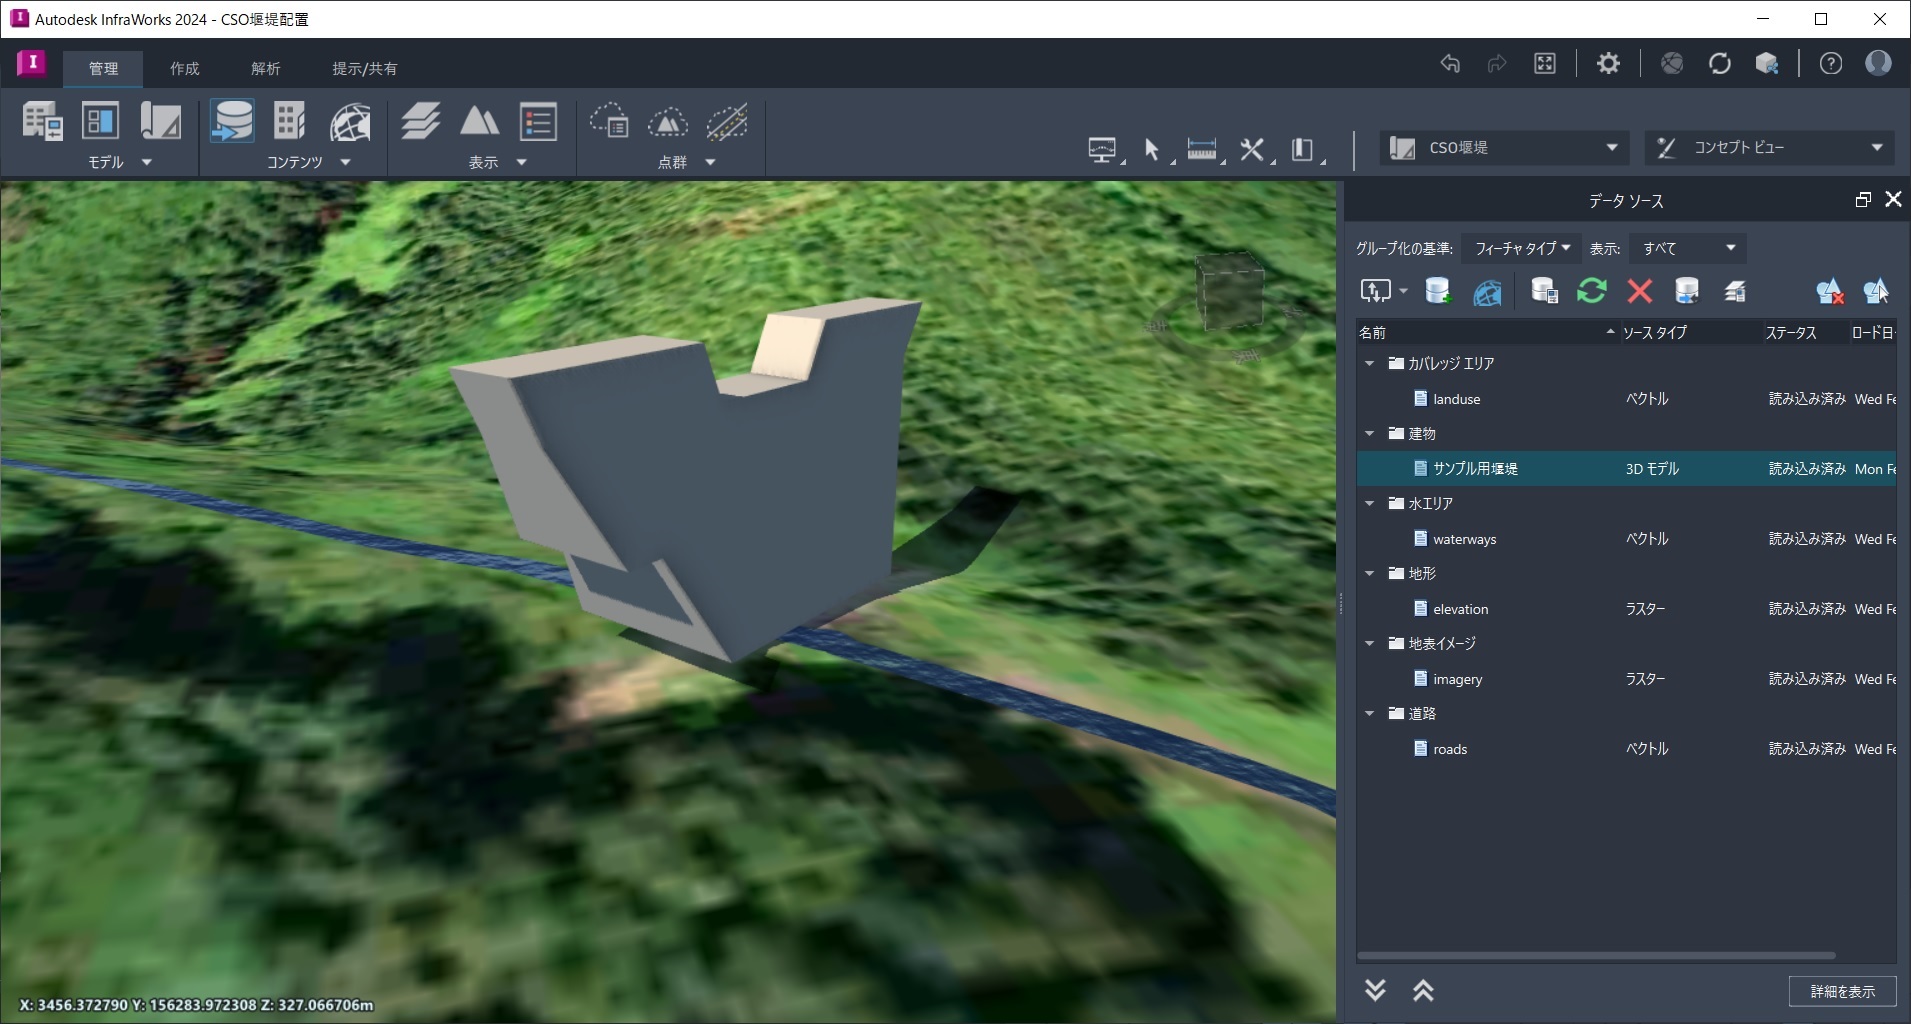Refresh the data sources with the green refresh icon
The width and height of the screenshot is (1911, 1024).
(1592, 291)
